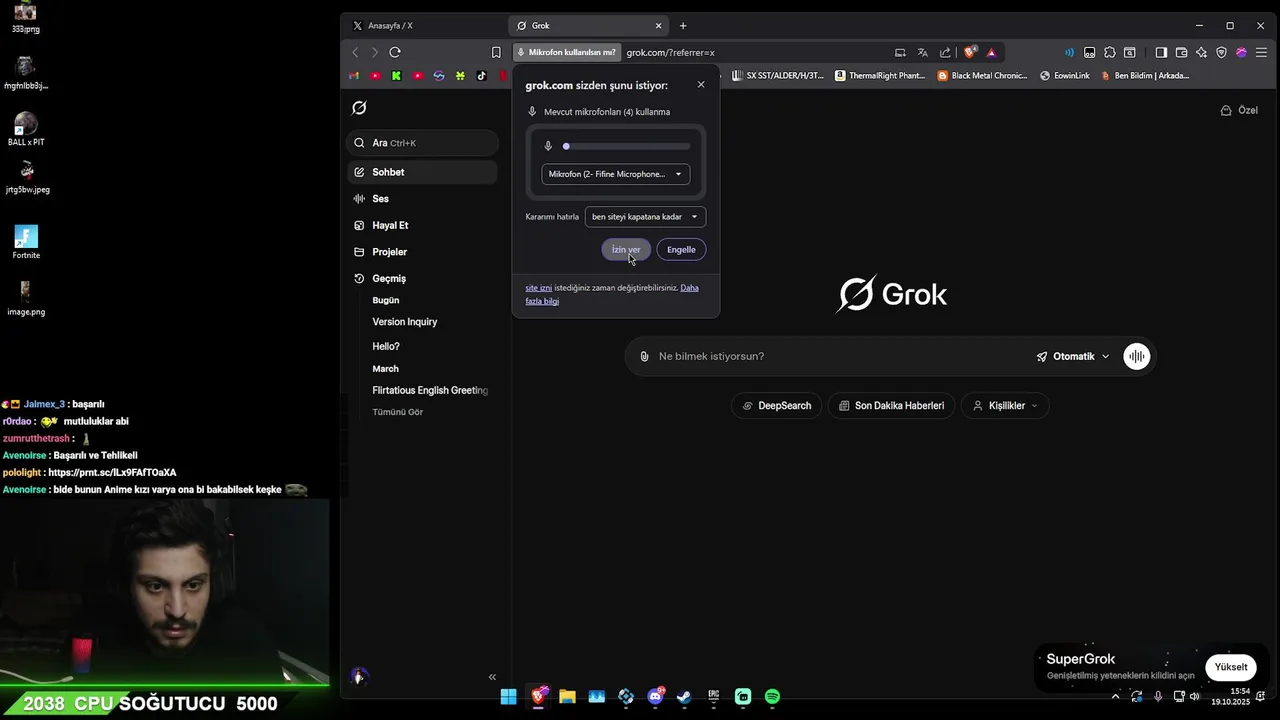Screen dimensions: 1280x720
Task: Click the 'Mikrofon kullanılsın mı?' address bar chip
Action: point(566,52)
